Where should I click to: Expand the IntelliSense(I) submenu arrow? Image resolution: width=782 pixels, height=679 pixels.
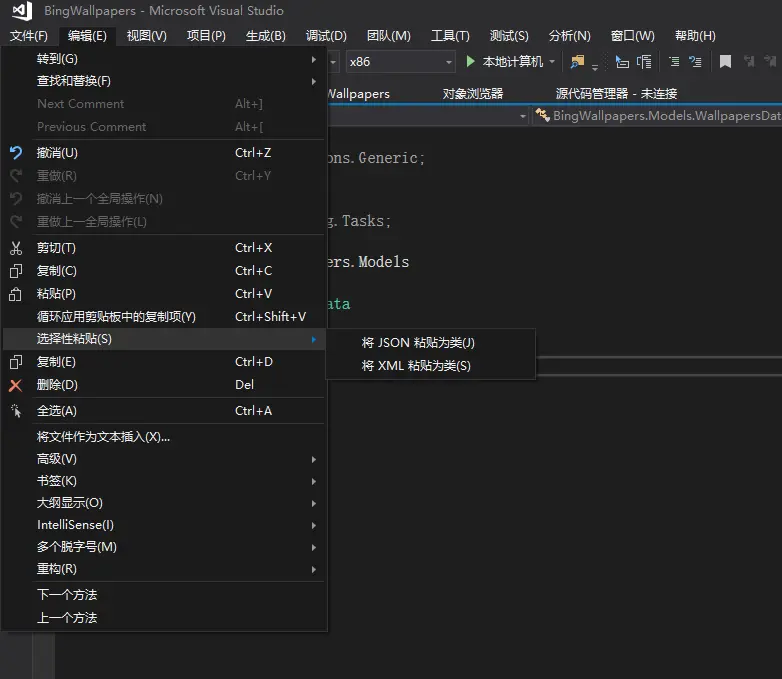click(x=314, y=525)
